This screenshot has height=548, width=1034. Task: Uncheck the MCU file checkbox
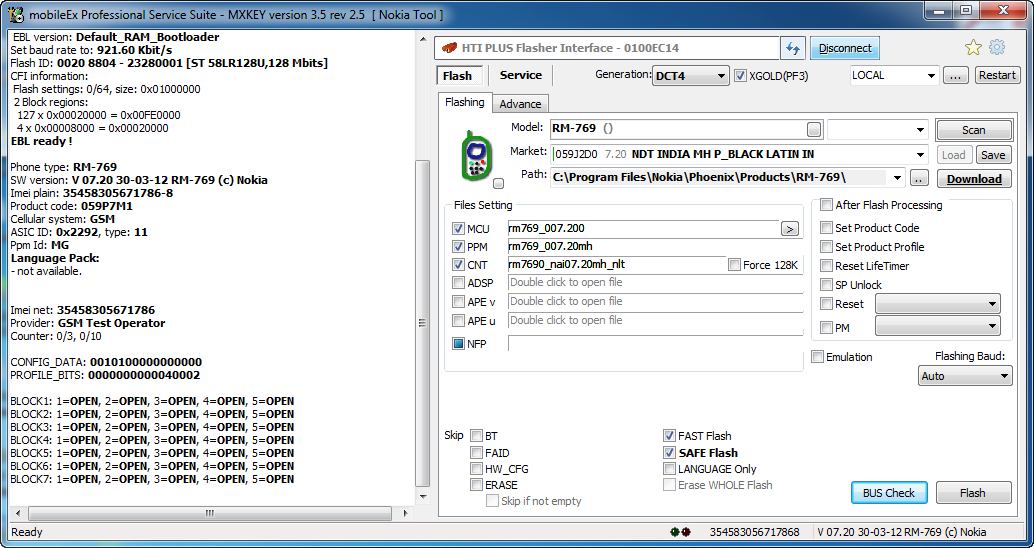(x=458, y=229)
